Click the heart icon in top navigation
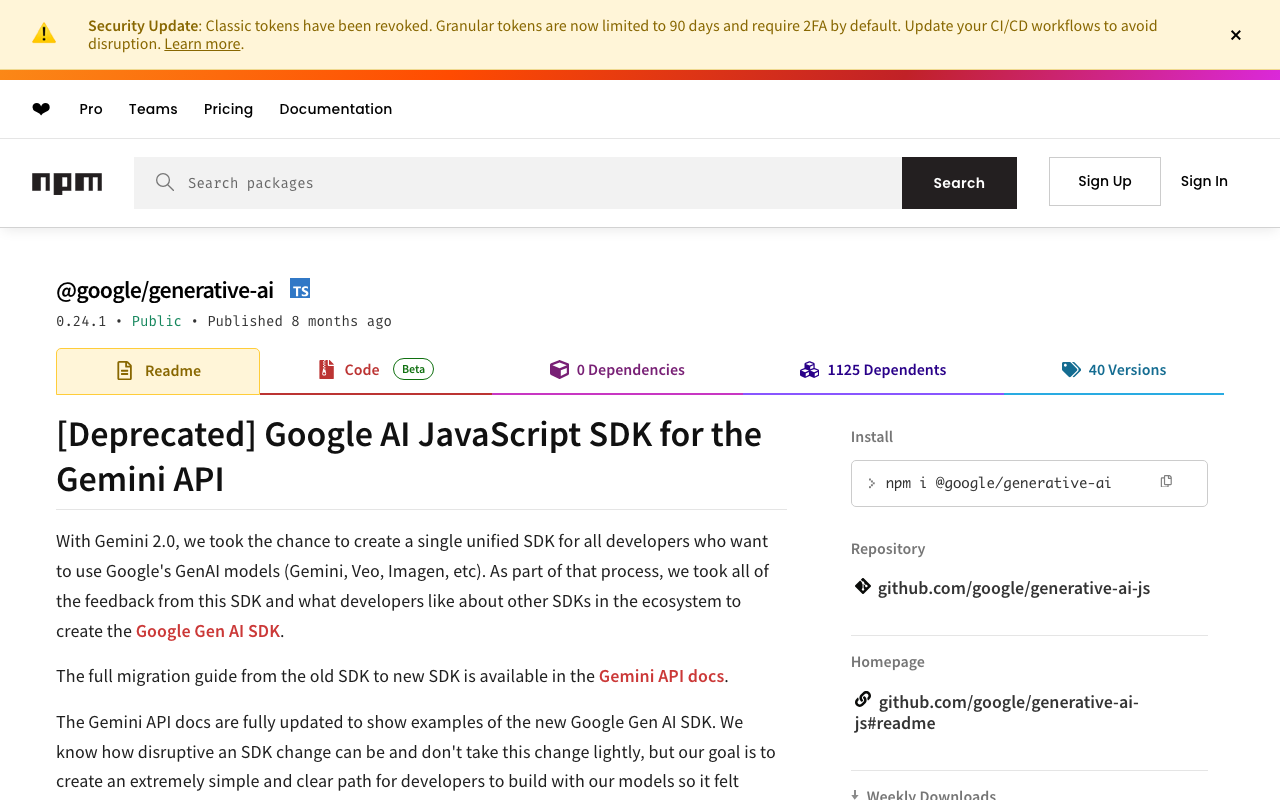1280x800 pixels. (x=41, y=109)
